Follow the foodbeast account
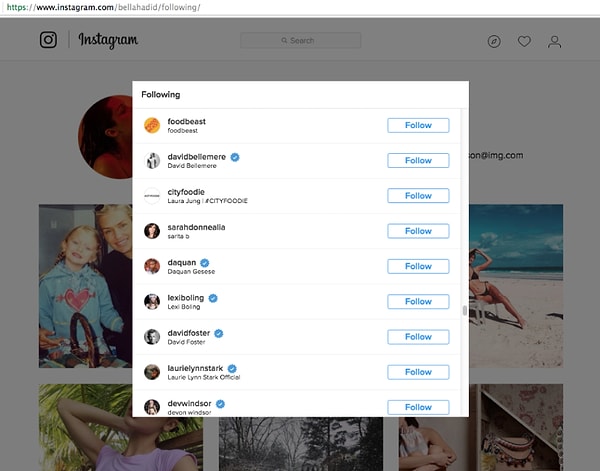Screen dimensions: 600x471 coord(418,125)
